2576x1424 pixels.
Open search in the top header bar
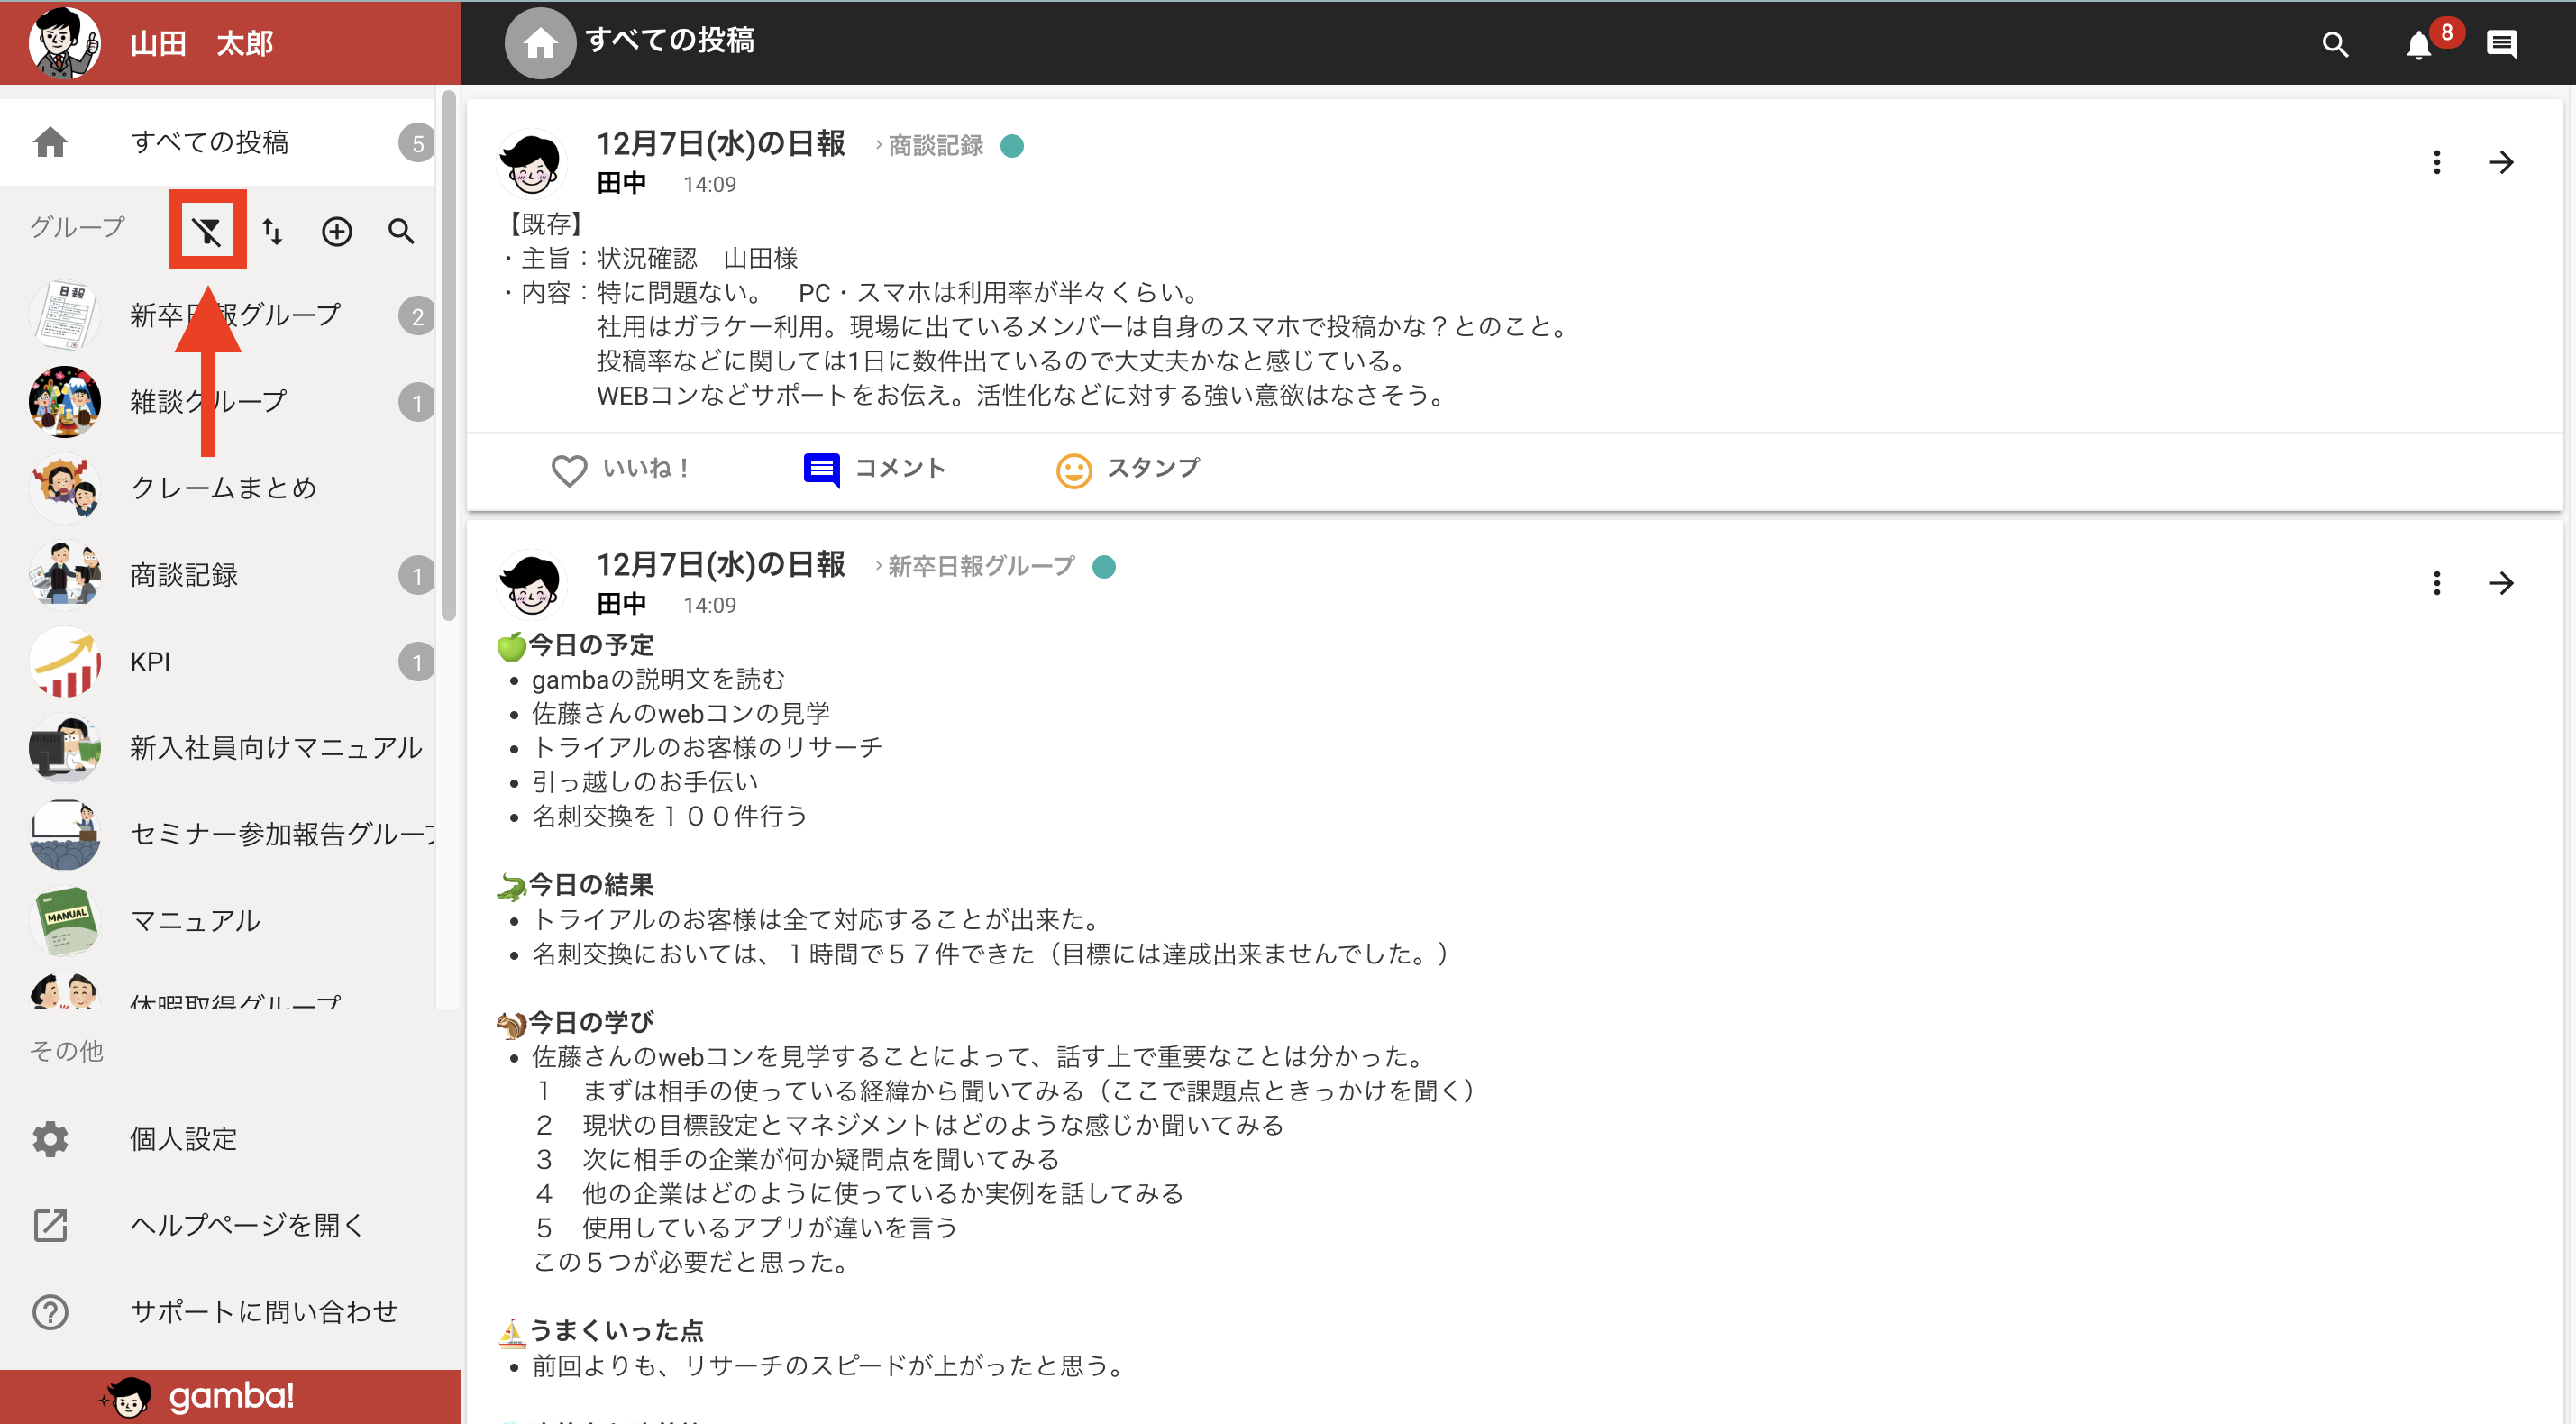[x=2335, y=44]
